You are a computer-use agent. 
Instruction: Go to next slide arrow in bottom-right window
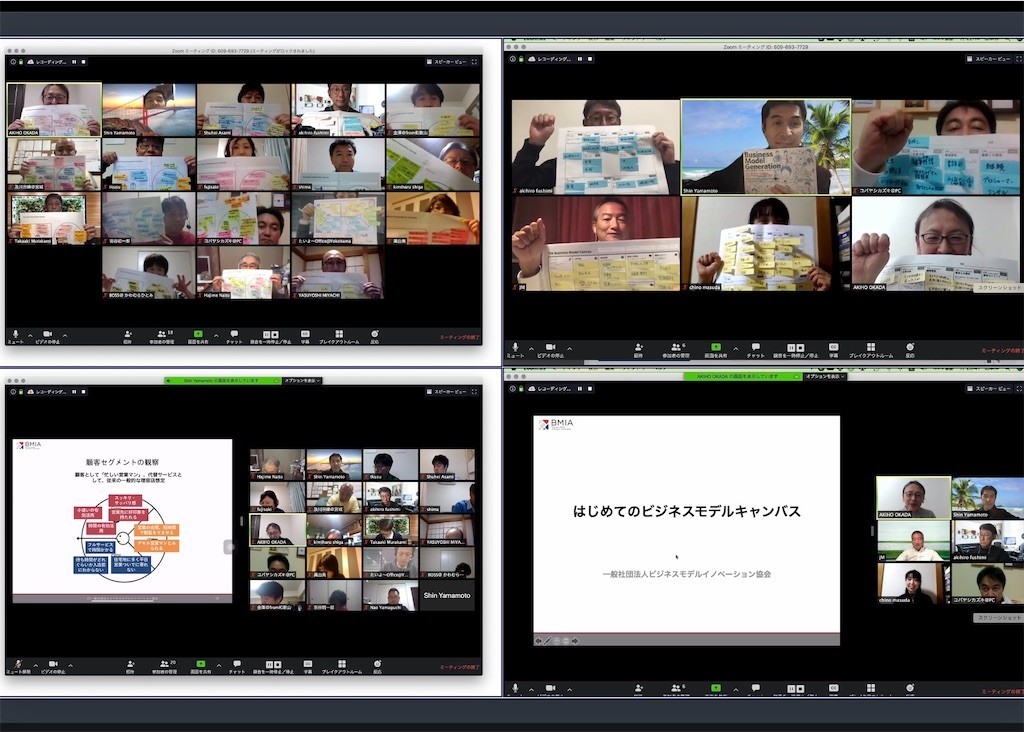pyautogui.click(x=575, y=641)
